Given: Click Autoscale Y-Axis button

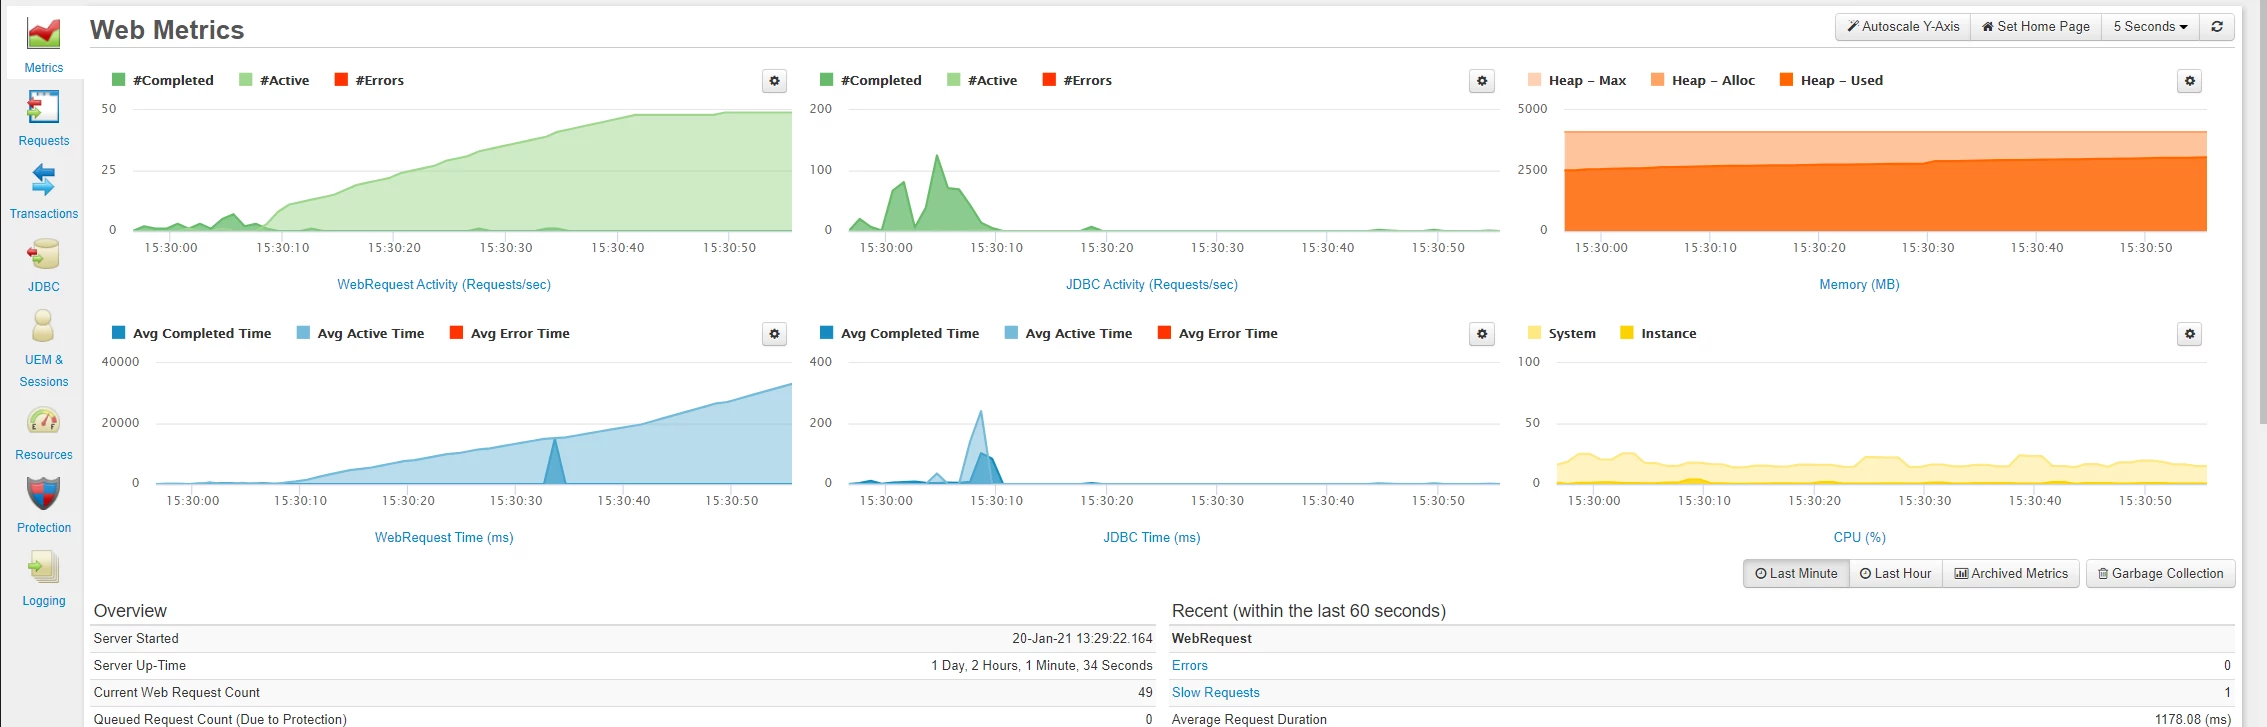Looking at the screenshot, I should coord(1903,27).
